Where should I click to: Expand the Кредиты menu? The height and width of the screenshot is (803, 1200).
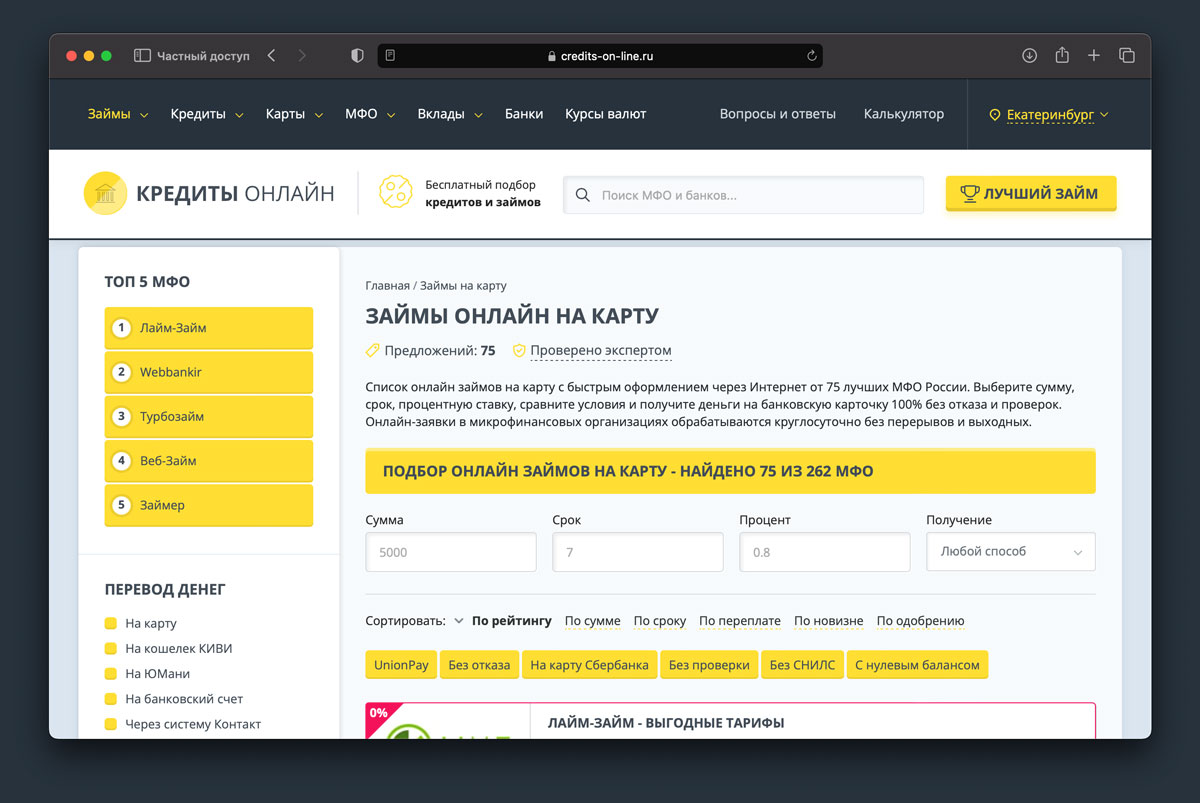tap(207, 114)
